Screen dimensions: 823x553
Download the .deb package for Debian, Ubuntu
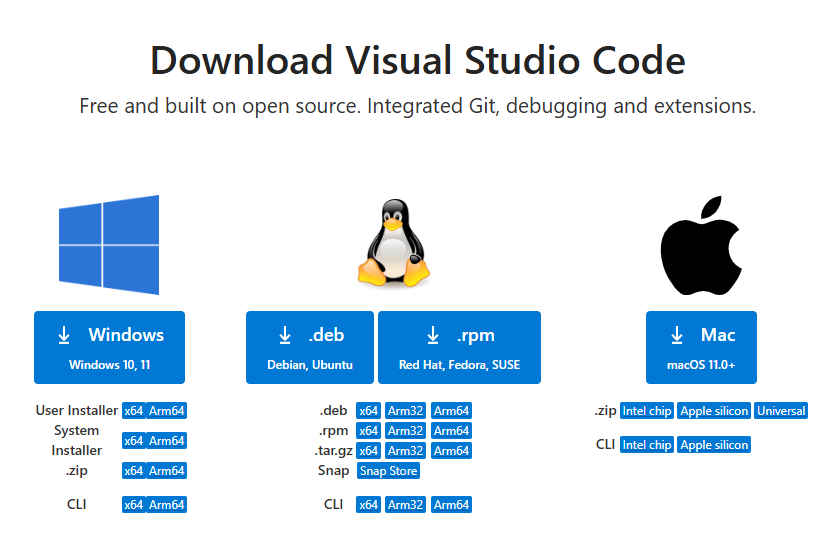[310, 347]
